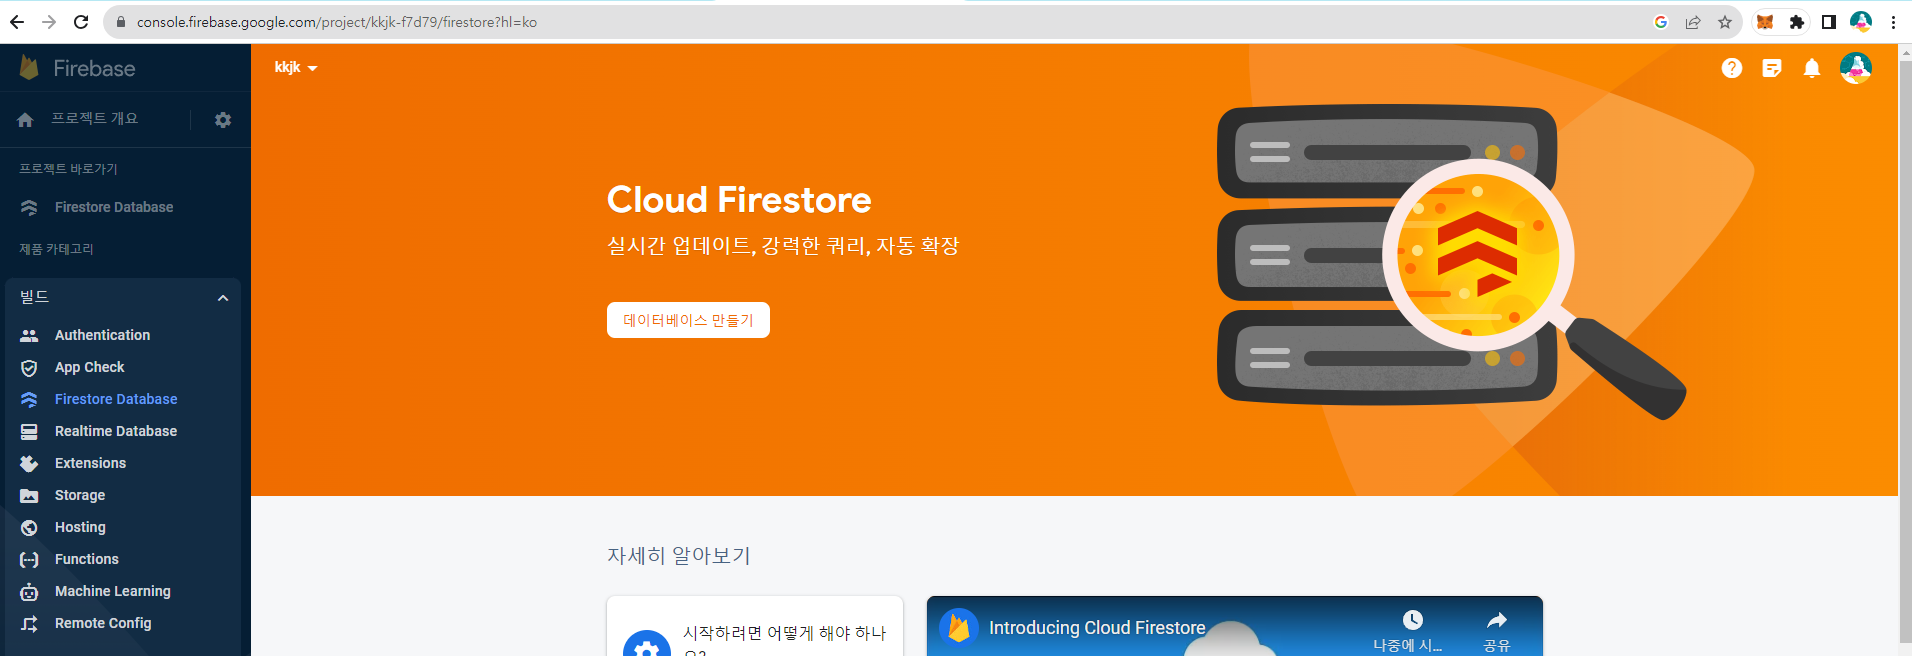
Task: Click the video channel Firebase logo
Action: point(959,628)
